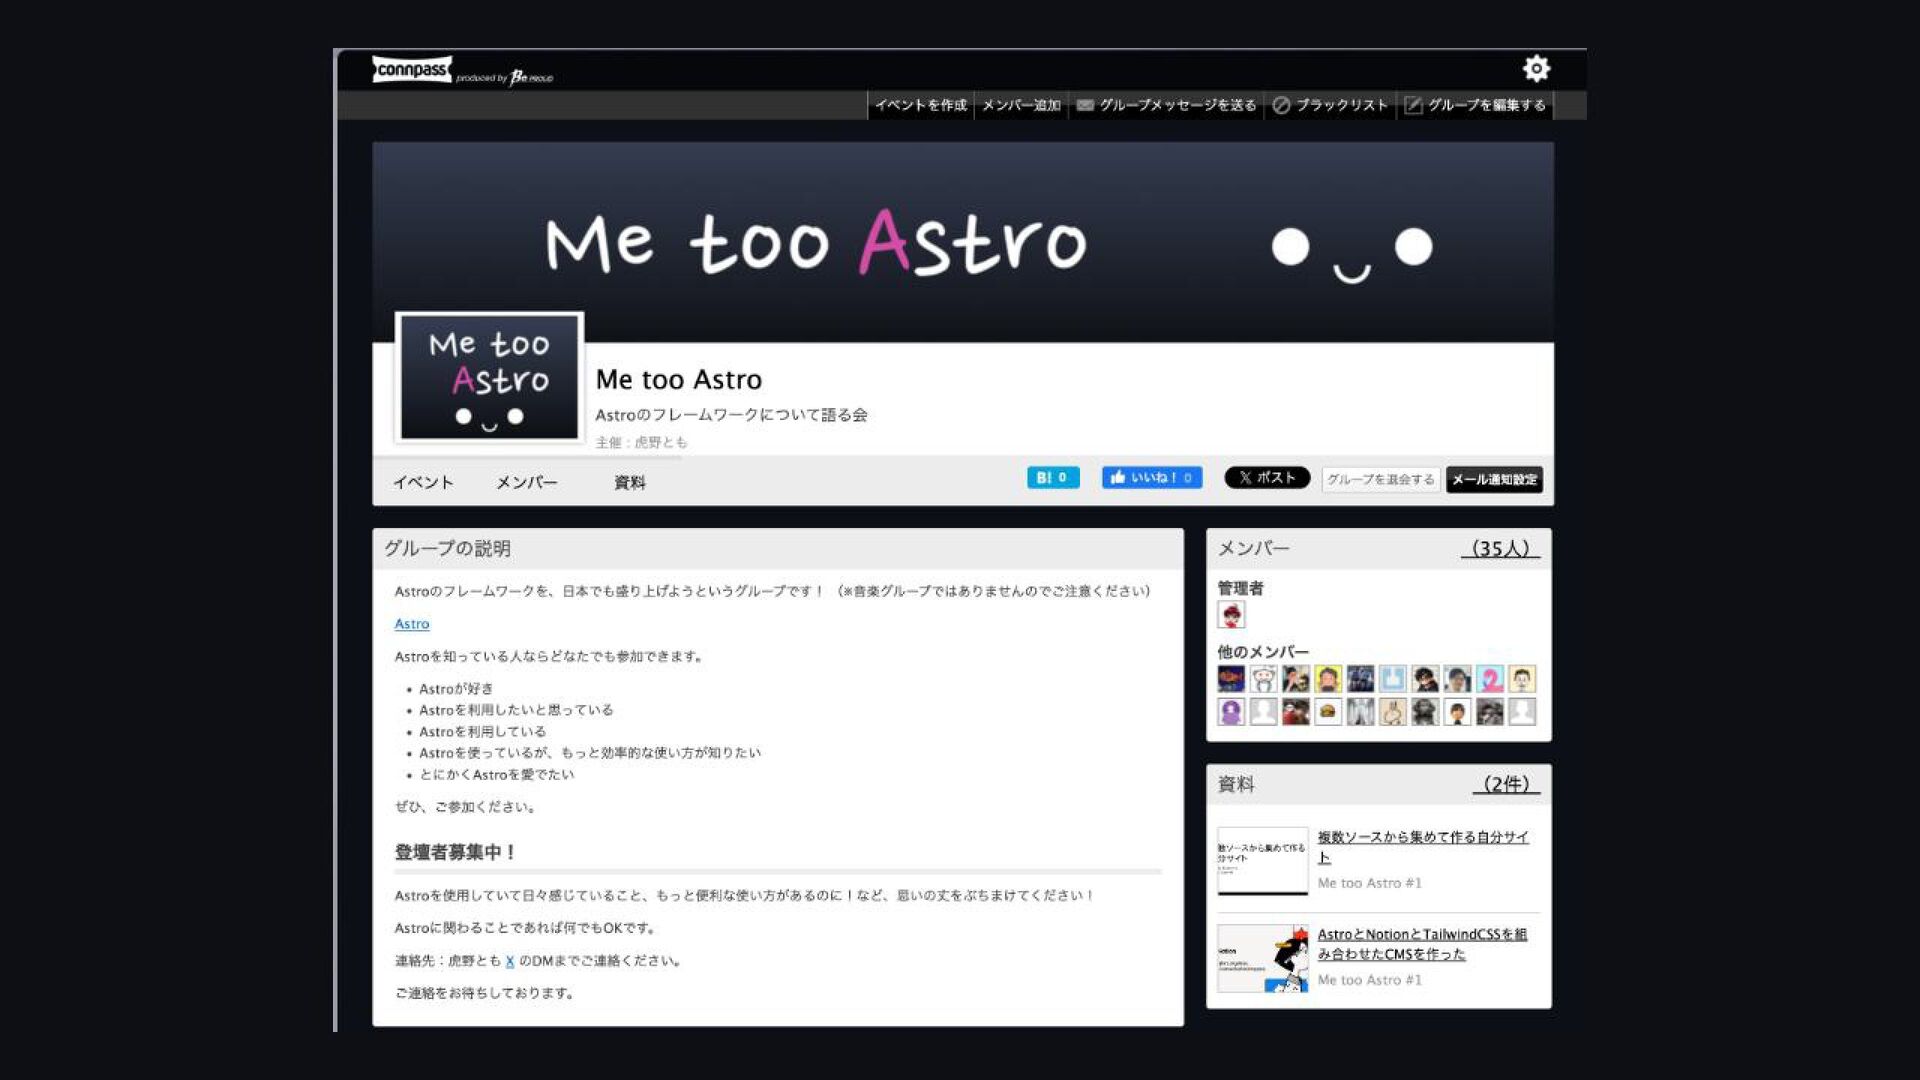Click the connpass logo
The image size is (1920, 1080).
[x=412, y=69]
